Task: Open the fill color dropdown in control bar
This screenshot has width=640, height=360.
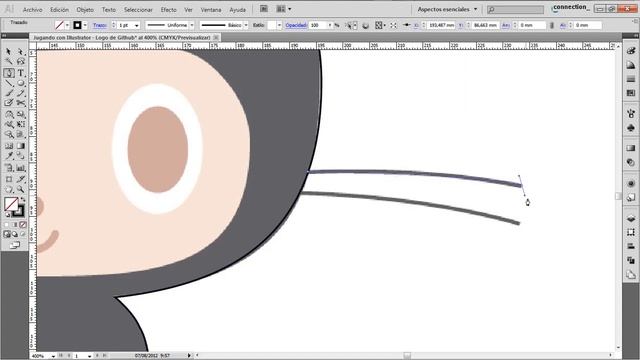Action: [x=67, y=25]
